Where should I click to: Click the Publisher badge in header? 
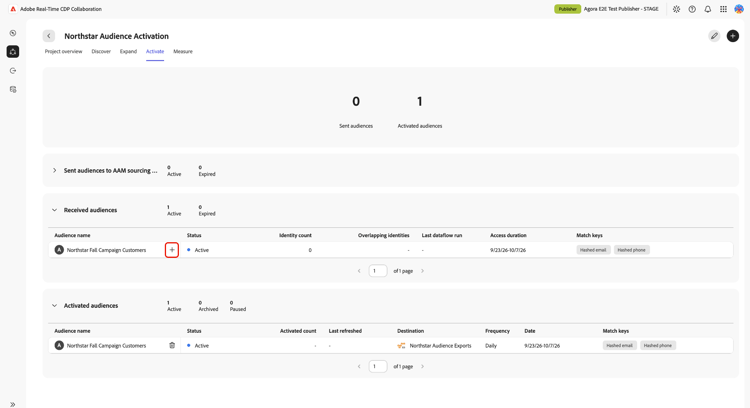pos(567,9)
